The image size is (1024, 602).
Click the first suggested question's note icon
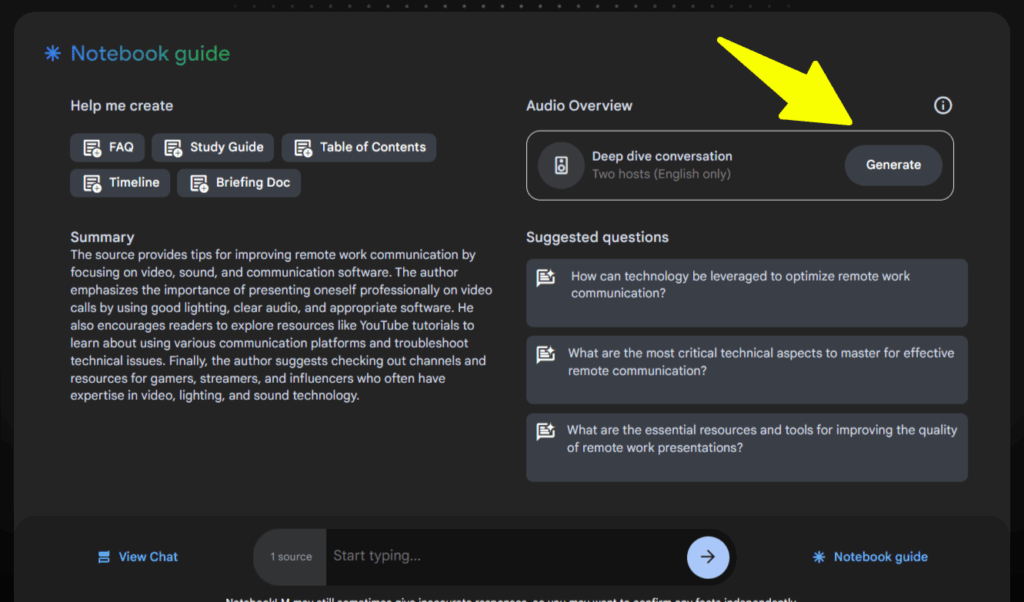tap(546, 277)
